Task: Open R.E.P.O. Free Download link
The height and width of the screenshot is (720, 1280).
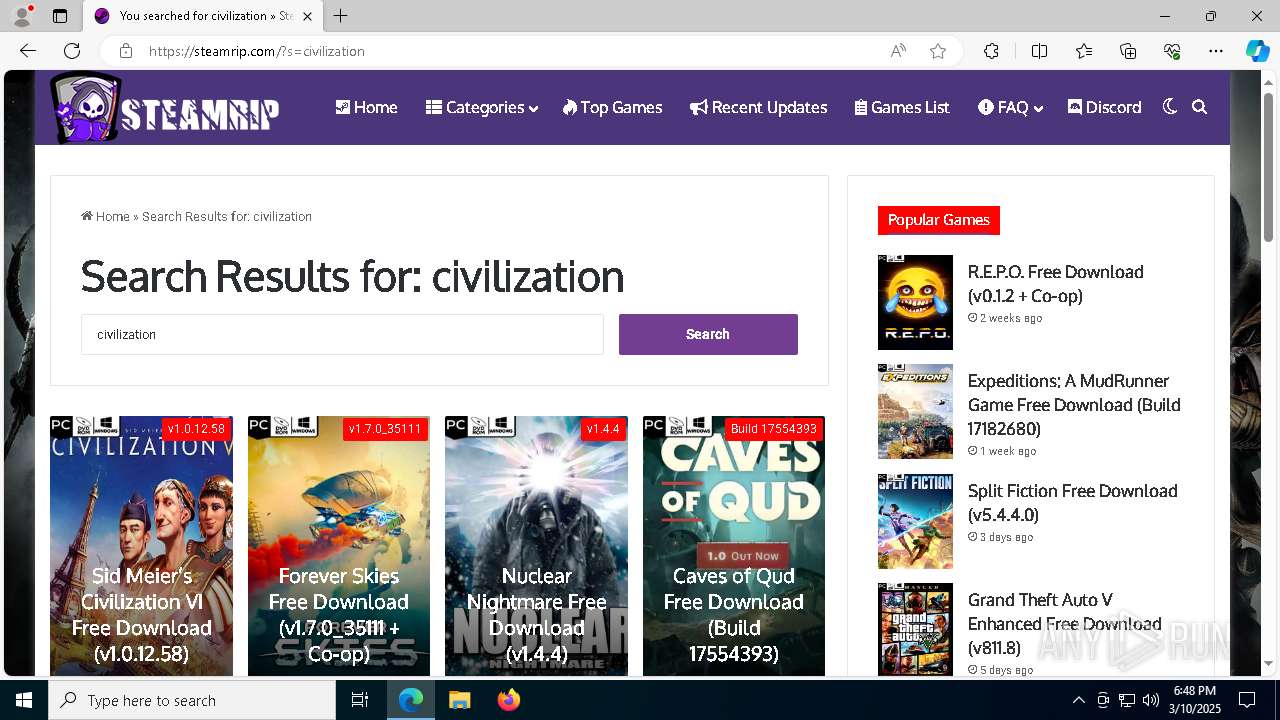Action: click(1055, 284)
